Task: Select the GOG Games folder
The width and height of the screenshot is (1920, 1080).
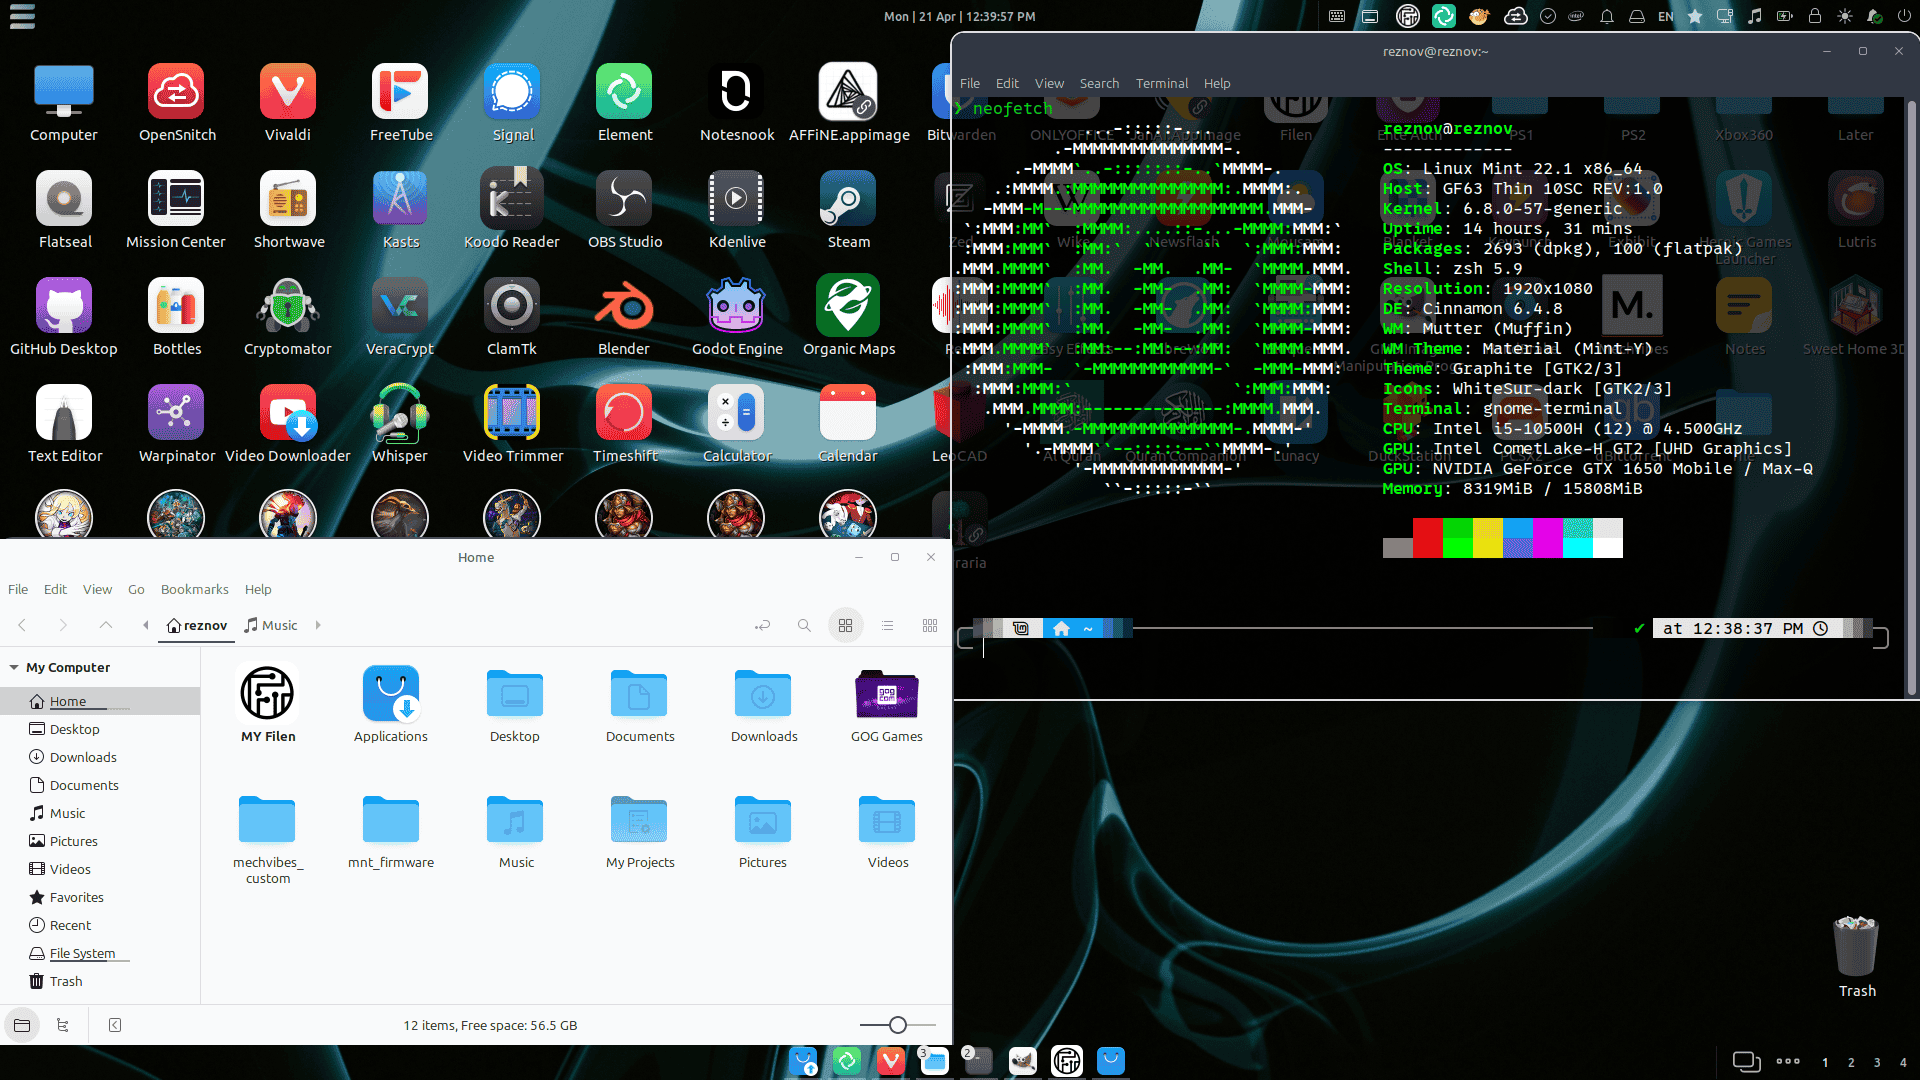Action: pos(886,706)
